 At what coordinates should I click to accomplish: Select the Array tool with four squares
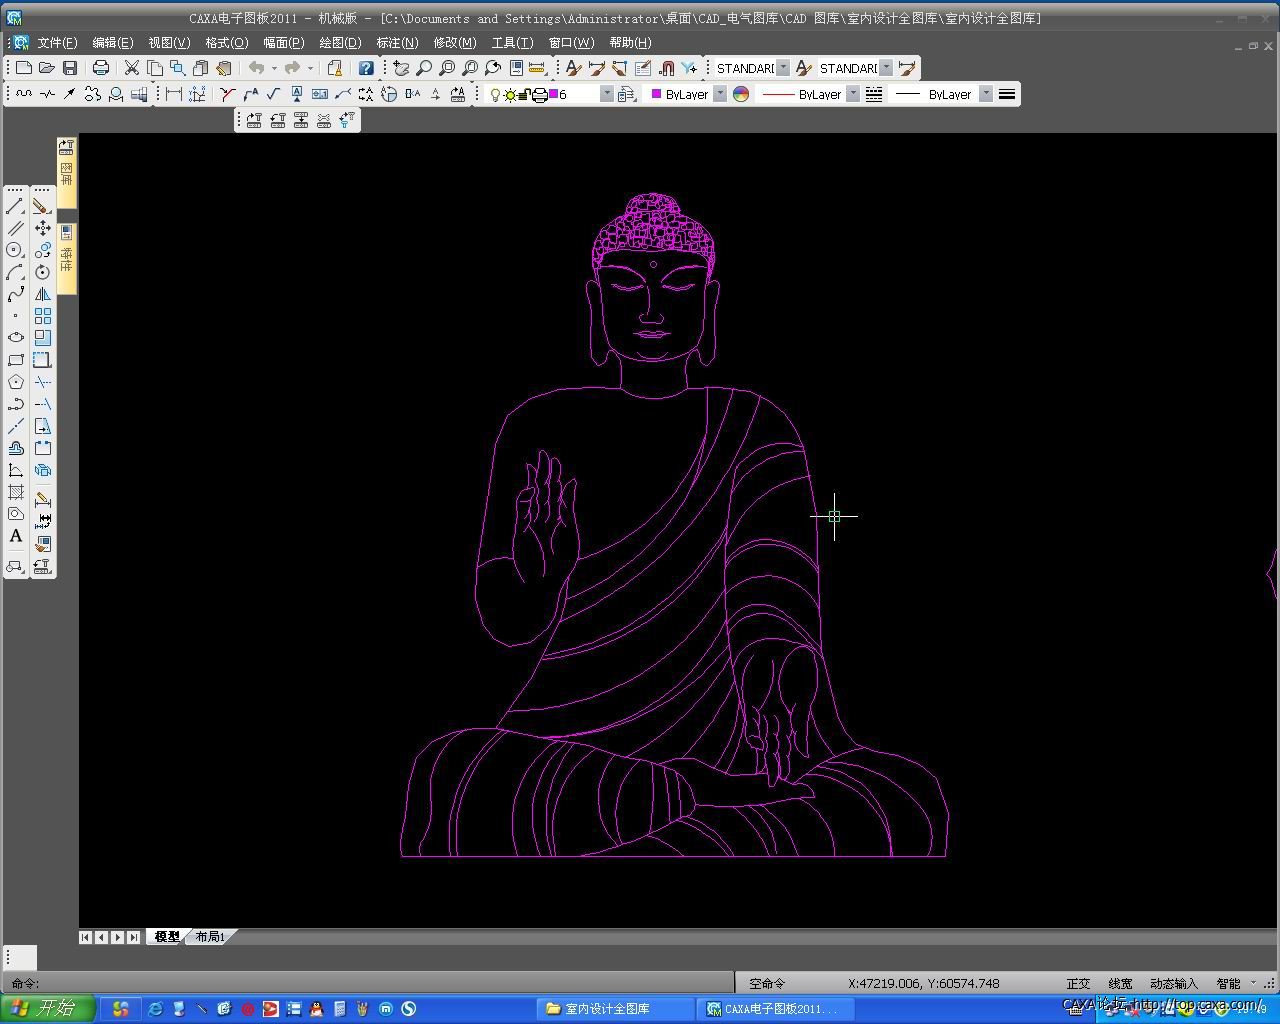pyautogui.click(x=42, y=315)
